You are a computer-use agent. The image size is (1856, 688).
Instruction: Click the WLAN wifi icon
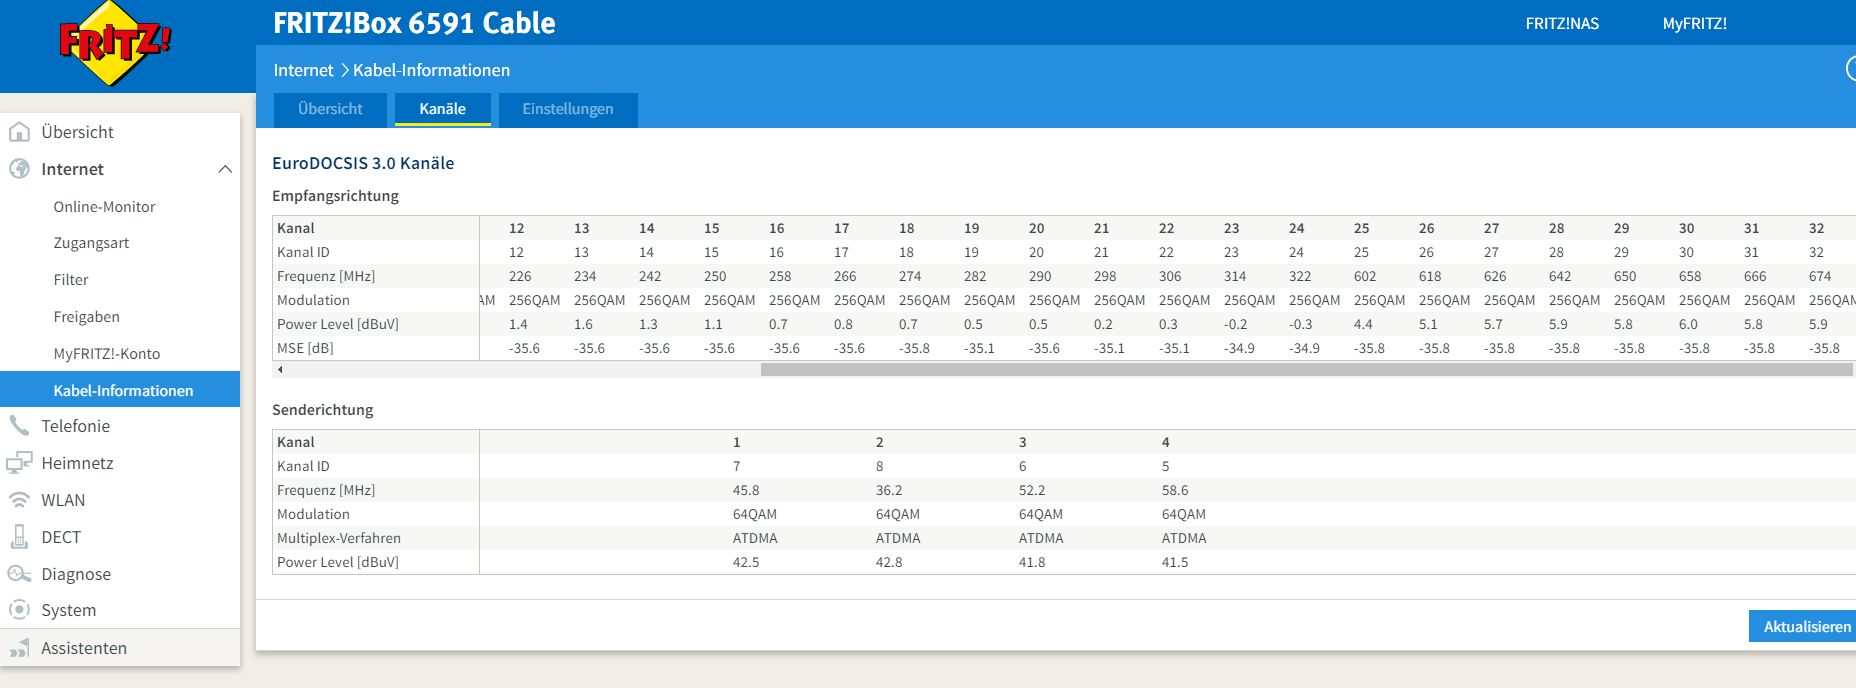click(x=19, y=500)
